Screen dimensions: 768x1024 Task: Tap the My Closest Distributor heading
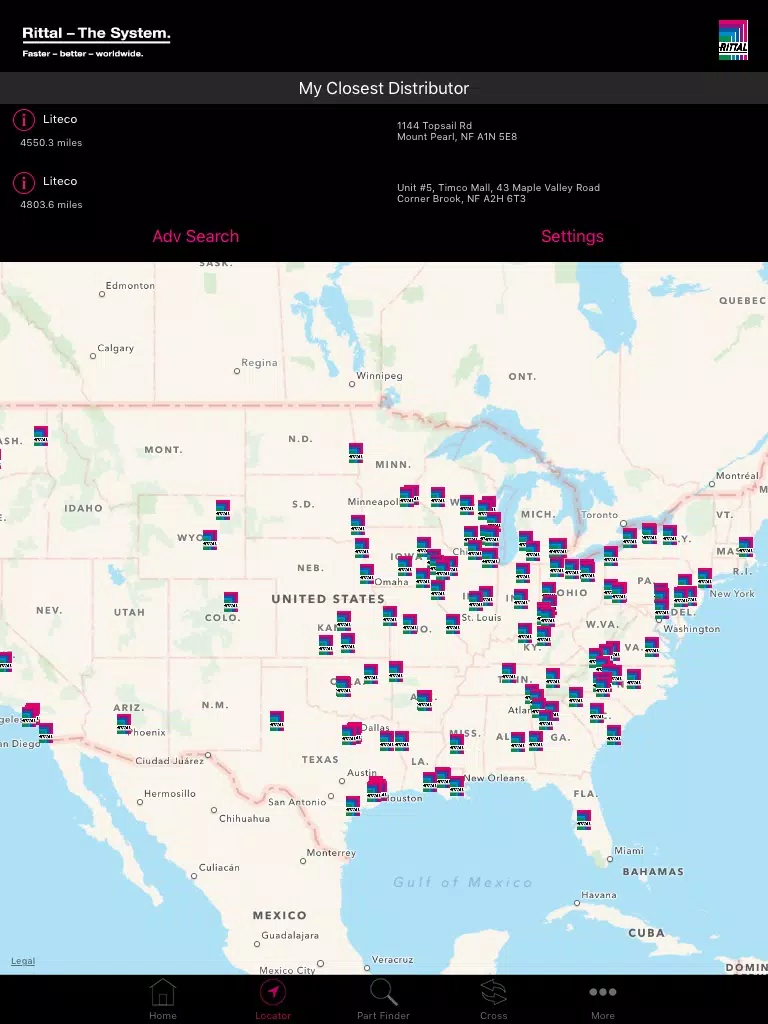tap(384, 88)
